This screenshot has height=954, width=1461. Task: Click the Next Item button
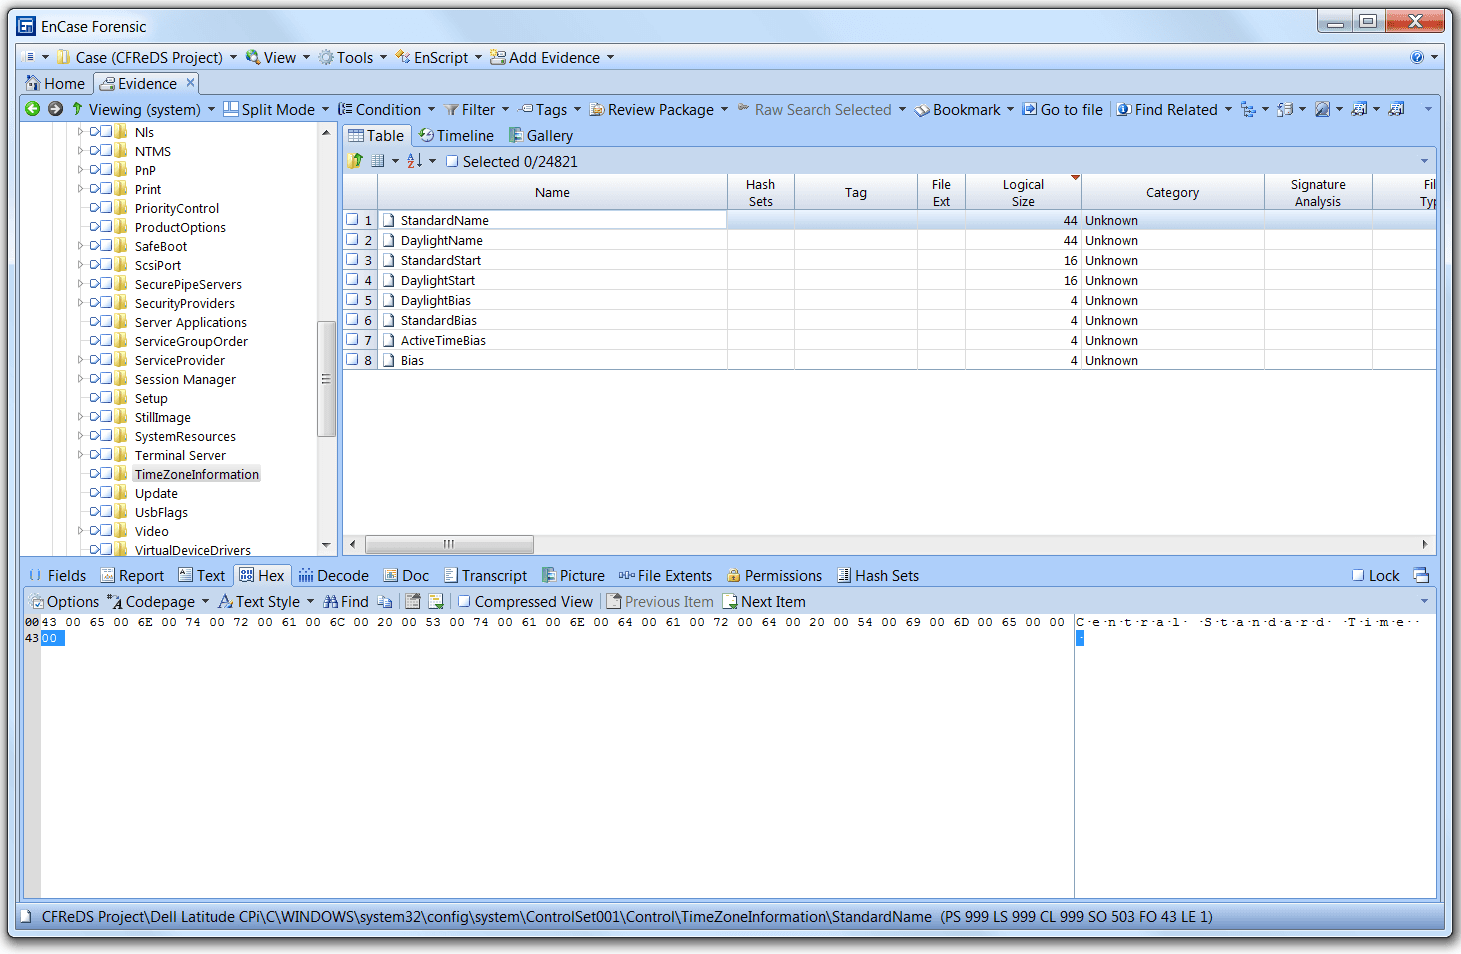coord(764,602)
